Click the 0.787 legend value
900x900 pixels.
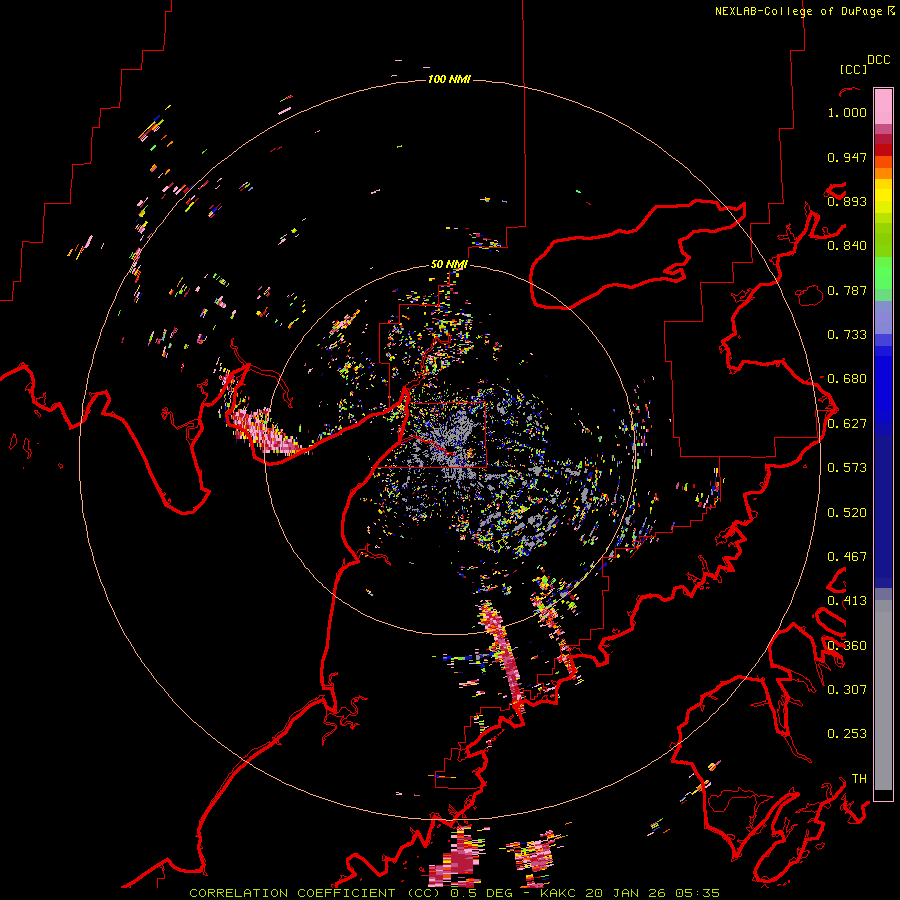(847, 290)
